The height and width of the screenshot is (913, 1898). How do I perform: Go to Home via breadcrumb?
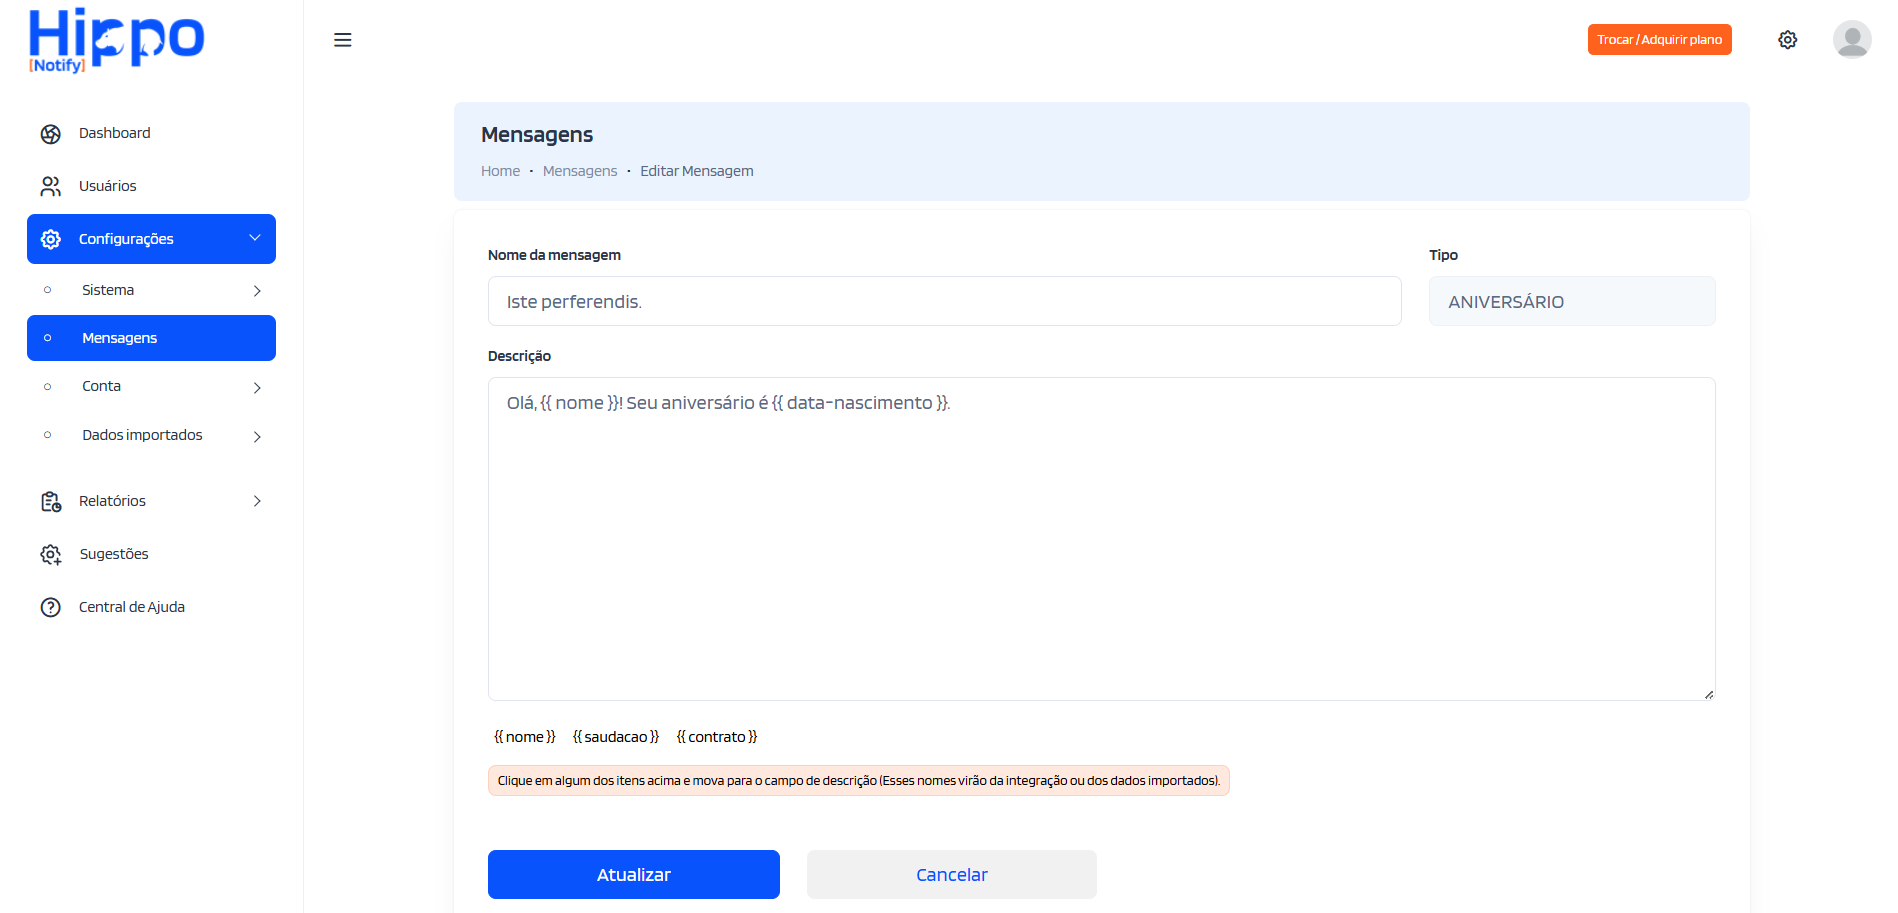point(500,171)
